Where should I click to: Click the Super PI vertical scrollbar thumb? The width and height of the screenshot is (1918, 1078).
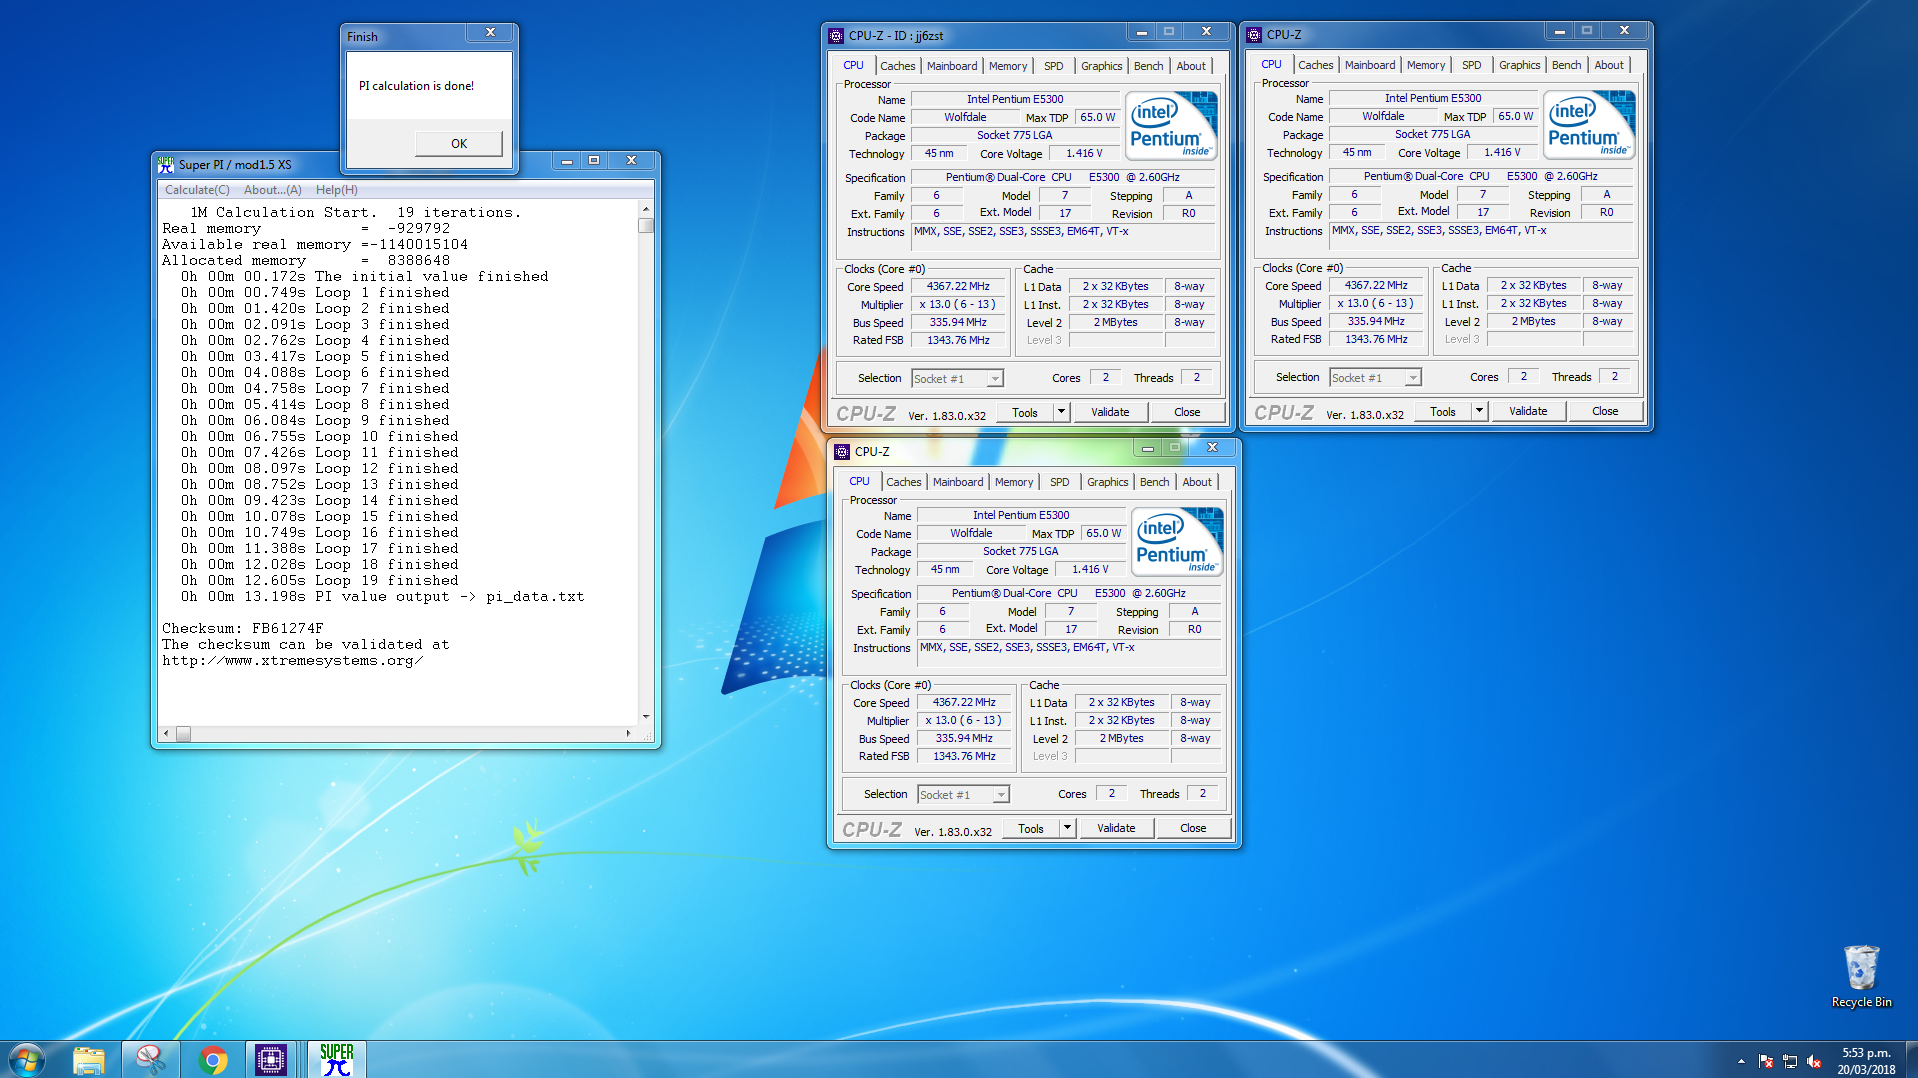[x=646, y=225]
